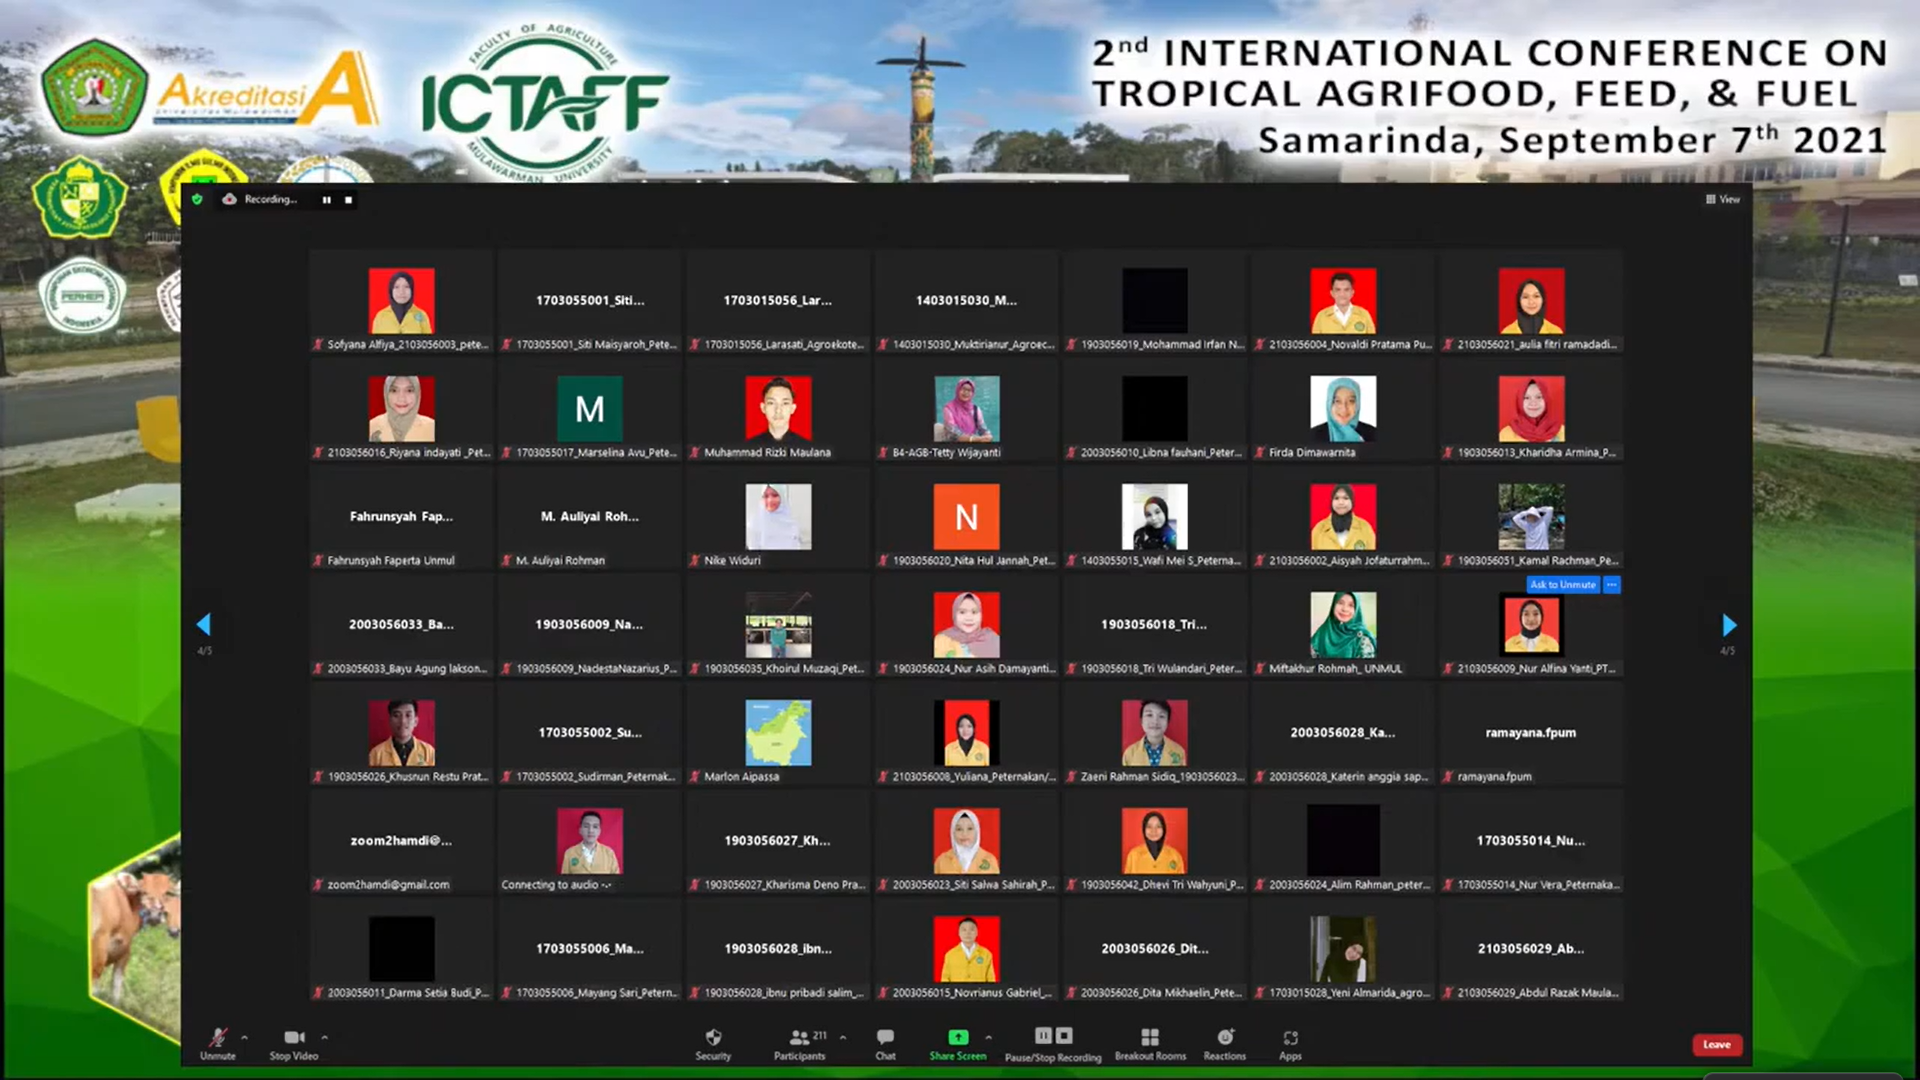Select Wafi Mei S participant tile
This screenshot has width=1920, height=1080.
1154,517
